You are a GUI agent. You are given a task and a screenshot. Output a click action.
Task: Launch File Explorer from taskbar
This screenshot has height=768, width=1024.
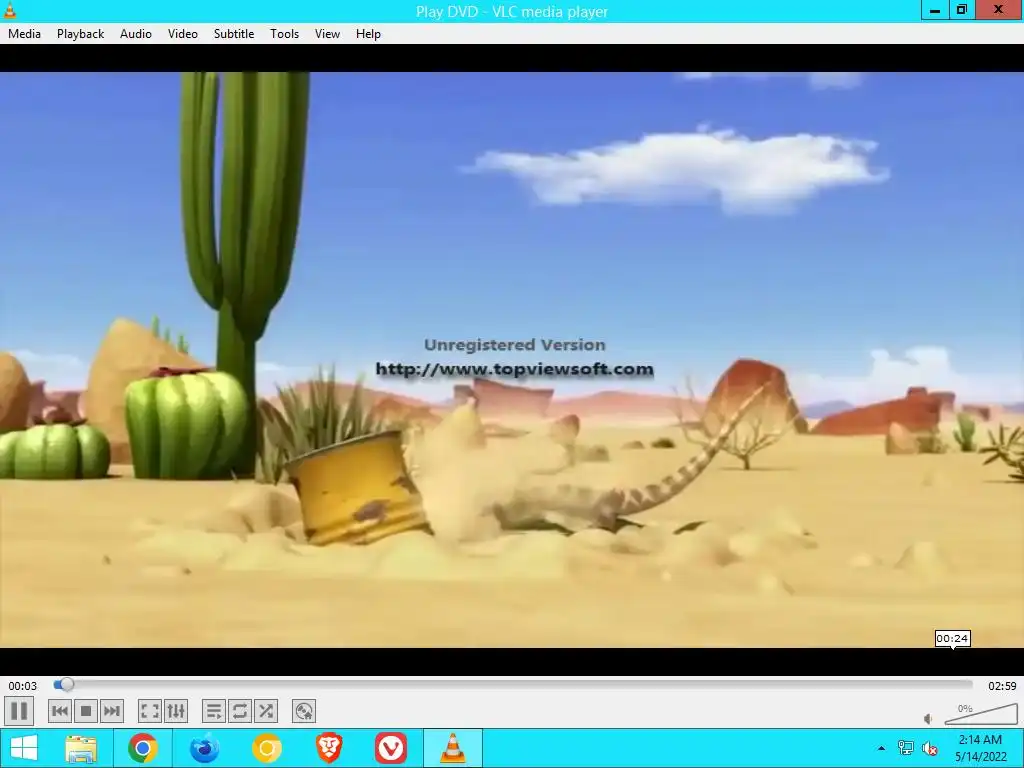81,748
